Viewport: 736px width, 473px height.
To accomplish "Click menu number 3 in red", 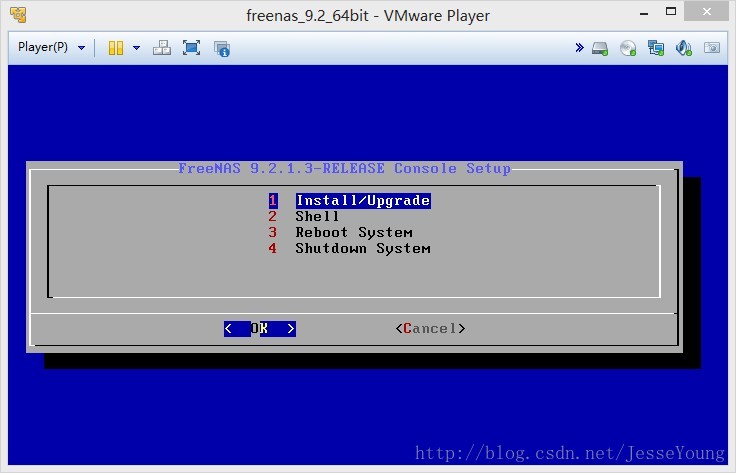I will pos(273,233).
